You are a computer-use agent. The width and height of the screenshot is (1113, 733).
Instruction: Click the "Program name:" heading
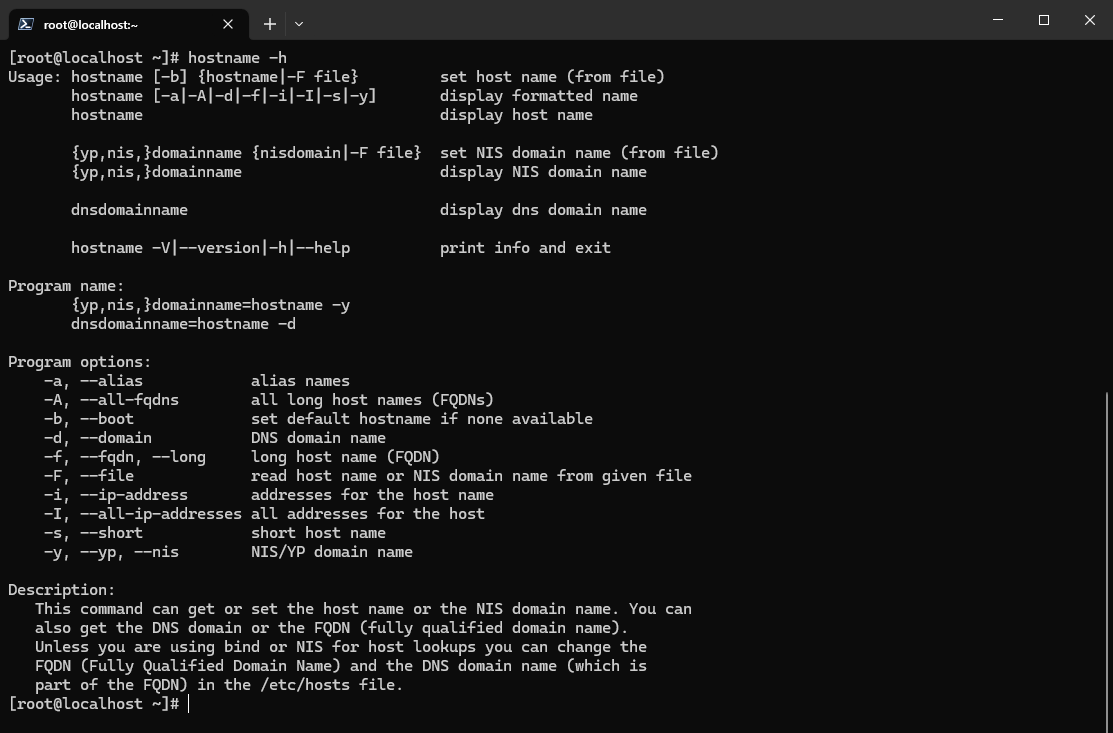(x=66, y=286)
